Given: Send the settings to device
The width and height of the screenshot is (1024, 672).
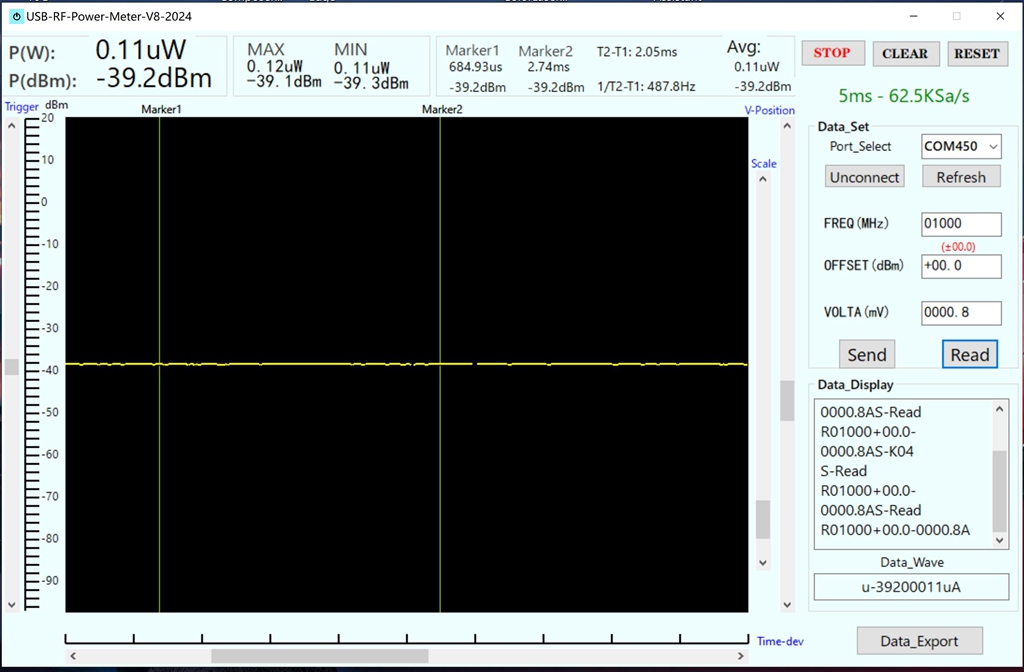Looking at the screenshot, I should tap(867, 354).
